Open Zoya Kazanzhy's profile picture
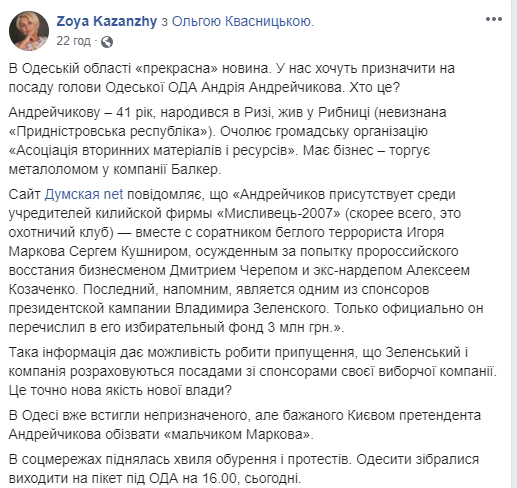 tap(29, 31)
